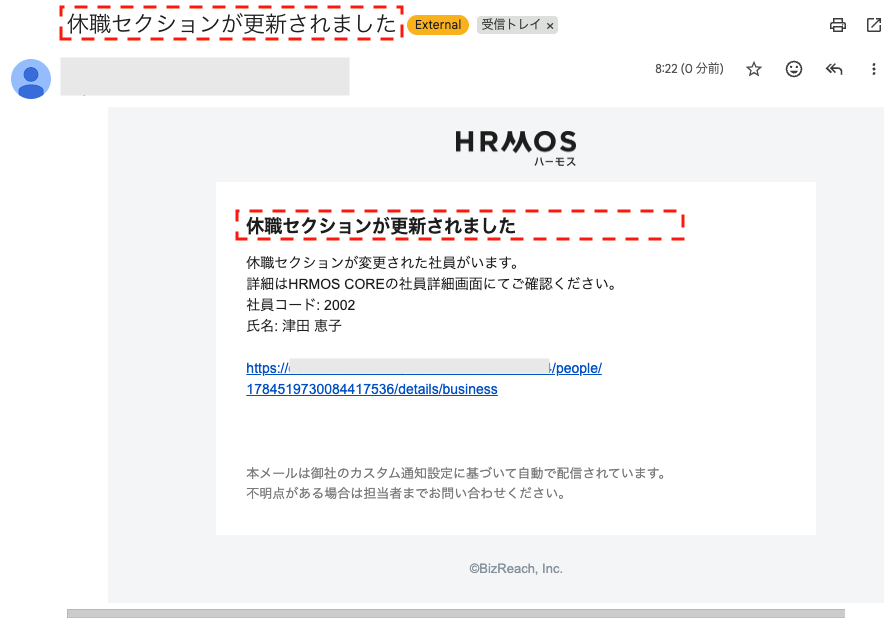Screen dimensions: 891x622
Task: Open the HRMOS employee details URL
Action: coord(424,368)
